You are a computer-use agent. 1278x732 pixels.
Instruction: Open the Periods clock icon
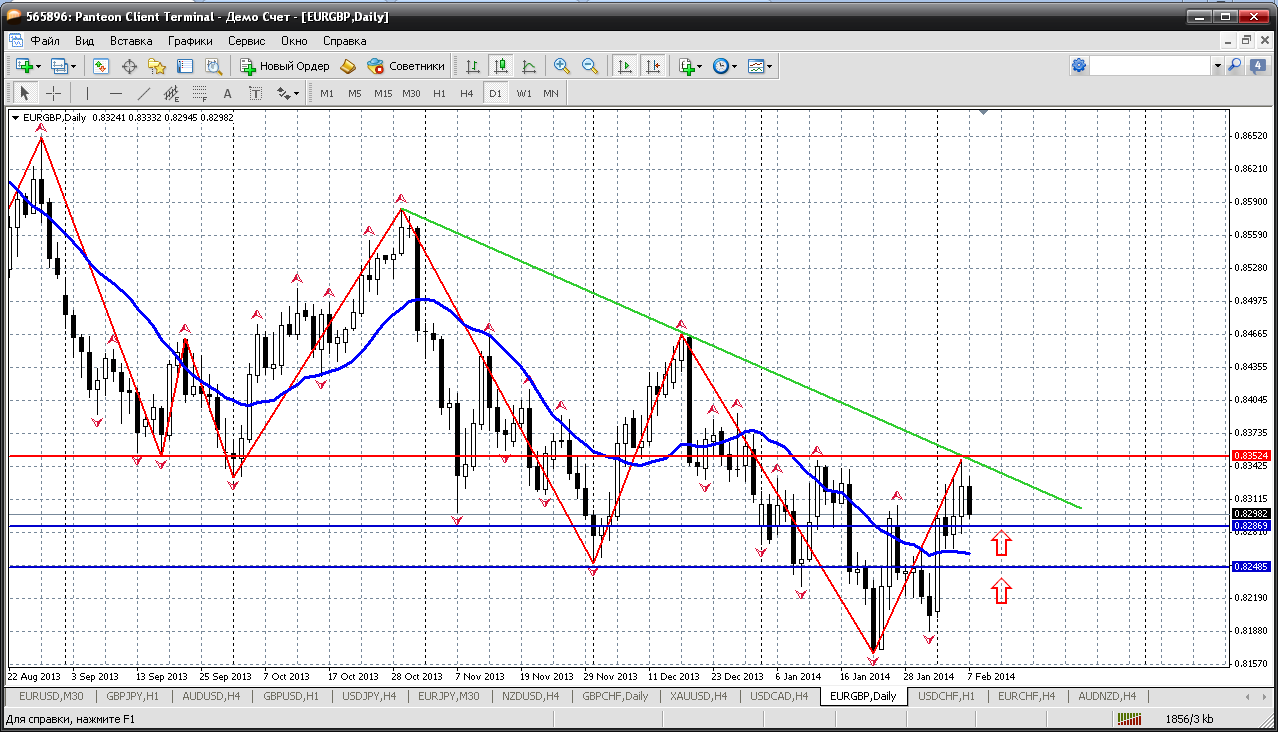click(x=721, y=66)
